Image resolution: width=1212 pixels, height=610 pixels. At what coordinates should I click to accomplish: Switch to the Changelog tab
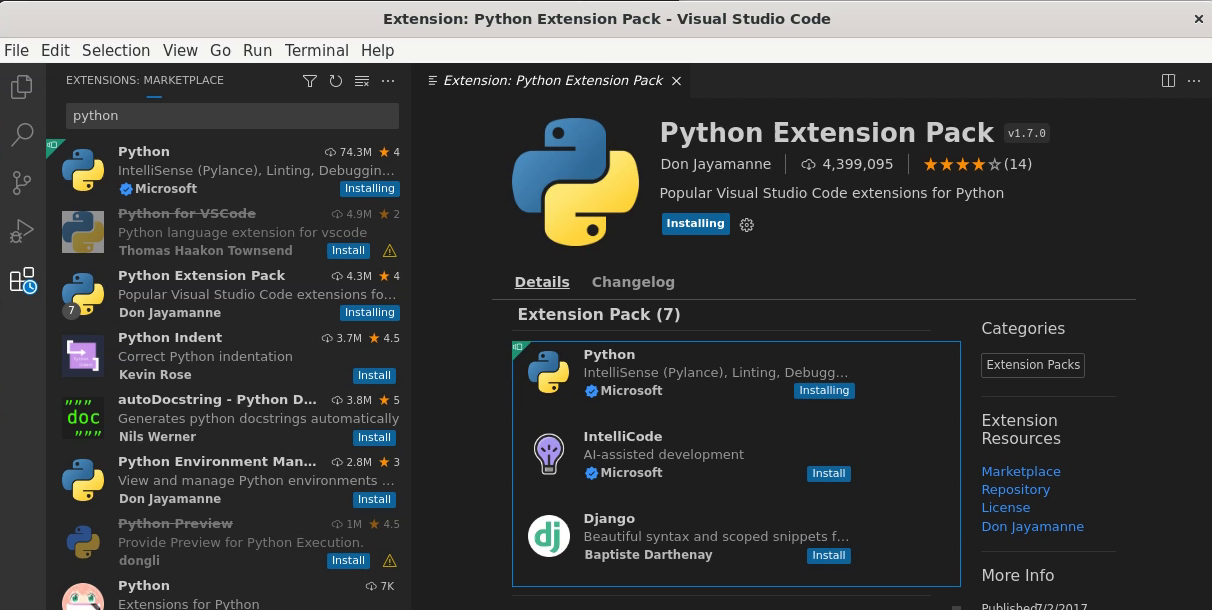[633, 282]
